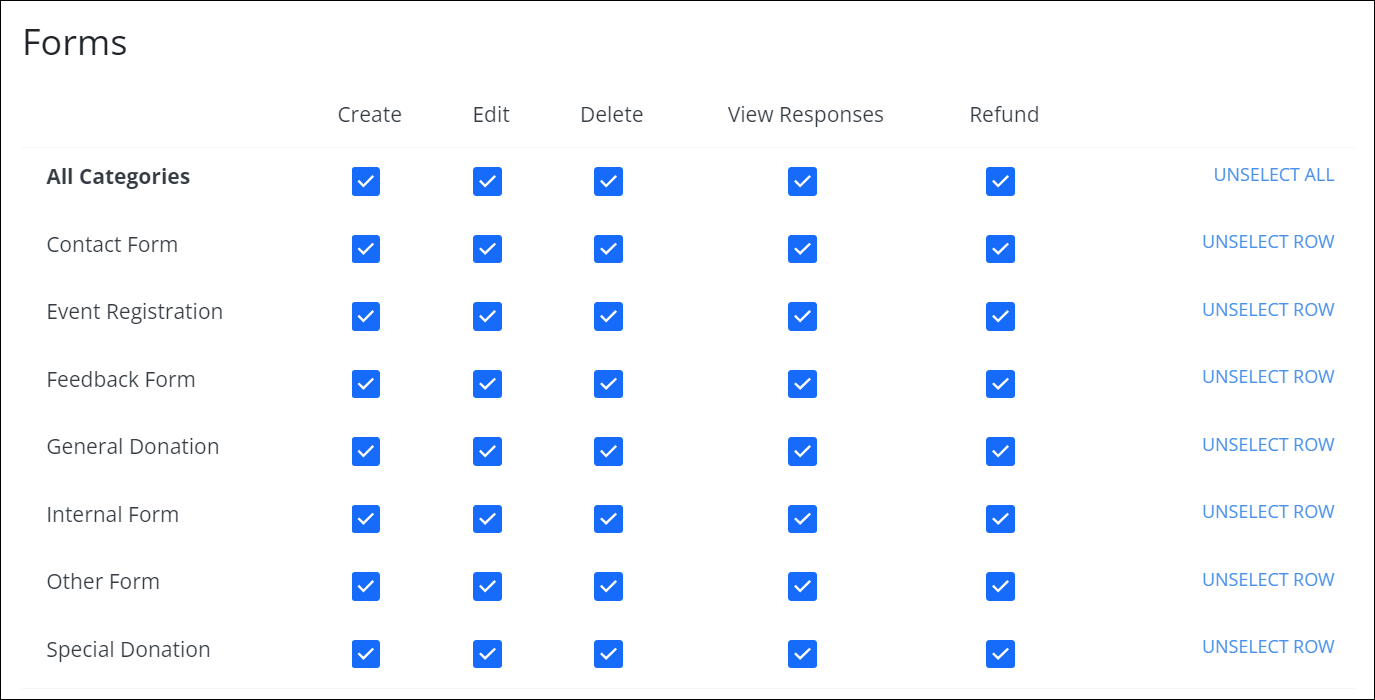Click the Unselect All link
The height and width of the screenshot is (700, 1375).
(x=1273, y=175)
